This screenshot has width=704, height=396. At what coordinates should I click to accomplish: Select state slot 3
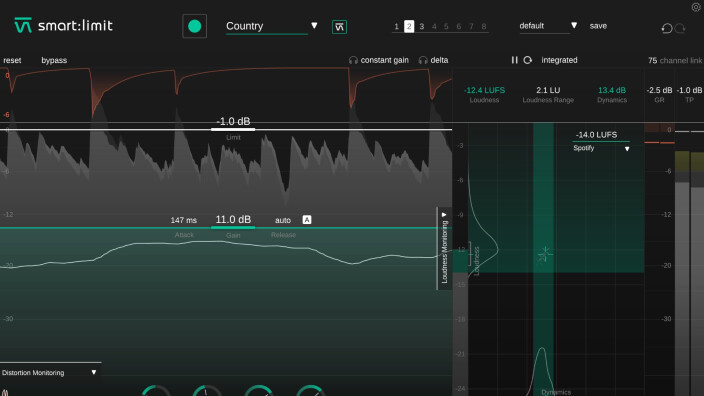point(422,26)
